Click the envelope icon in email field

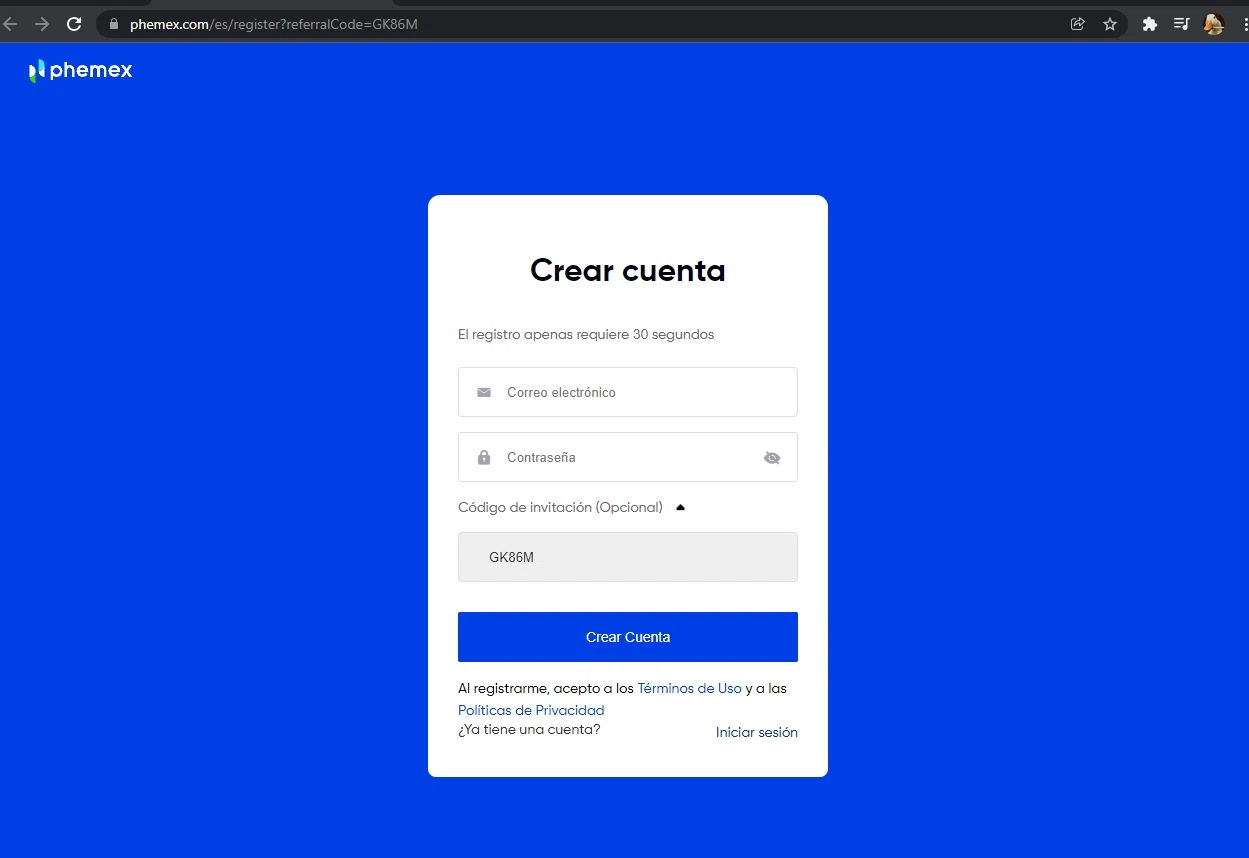(484, 392)
